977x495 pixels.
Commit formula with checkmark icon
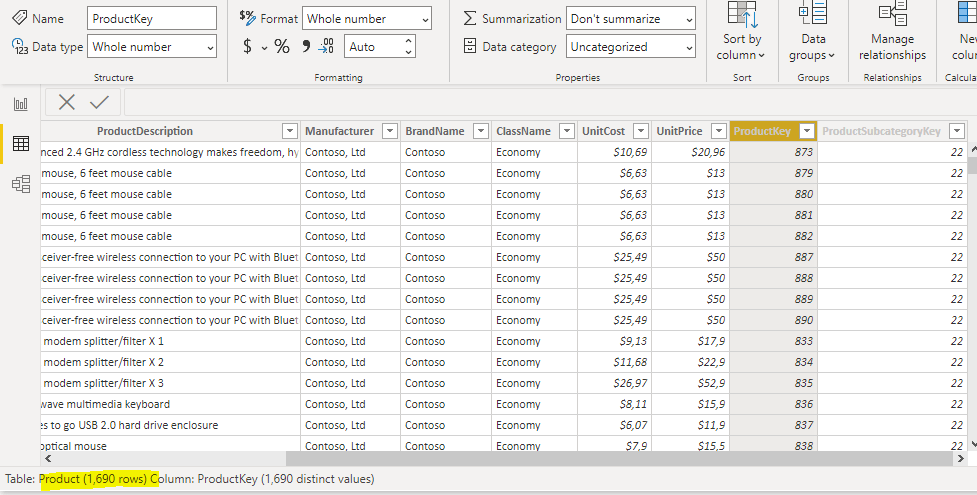[x=99, y=102]
